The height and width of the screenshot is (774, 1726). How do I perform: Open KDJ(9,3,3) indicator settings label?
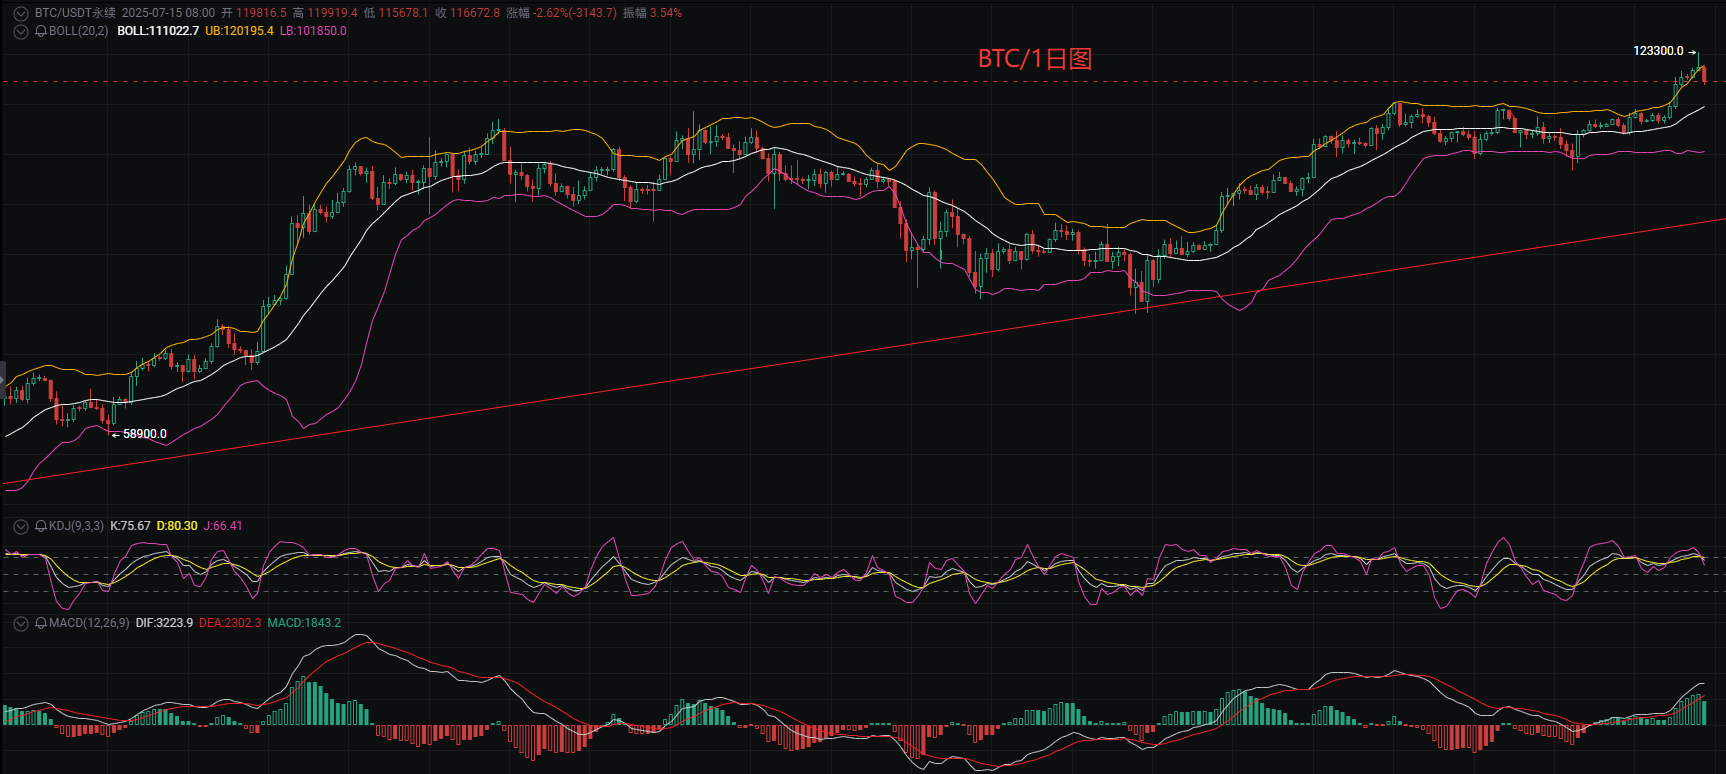tap(76, 526)
